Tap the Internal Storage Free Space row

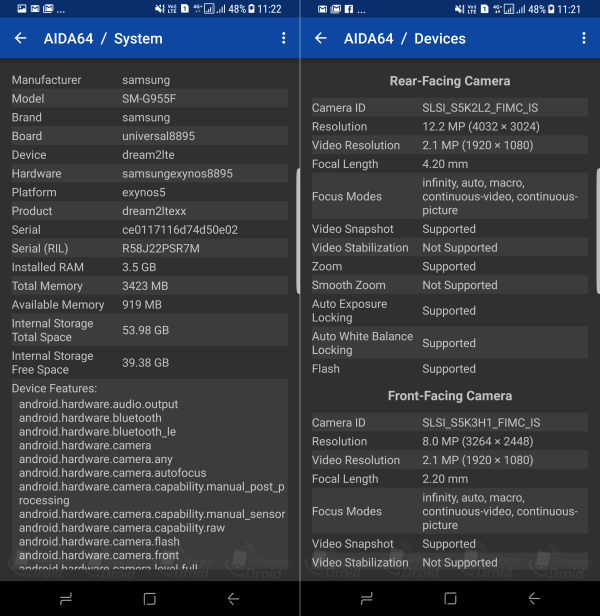(148, 362)
